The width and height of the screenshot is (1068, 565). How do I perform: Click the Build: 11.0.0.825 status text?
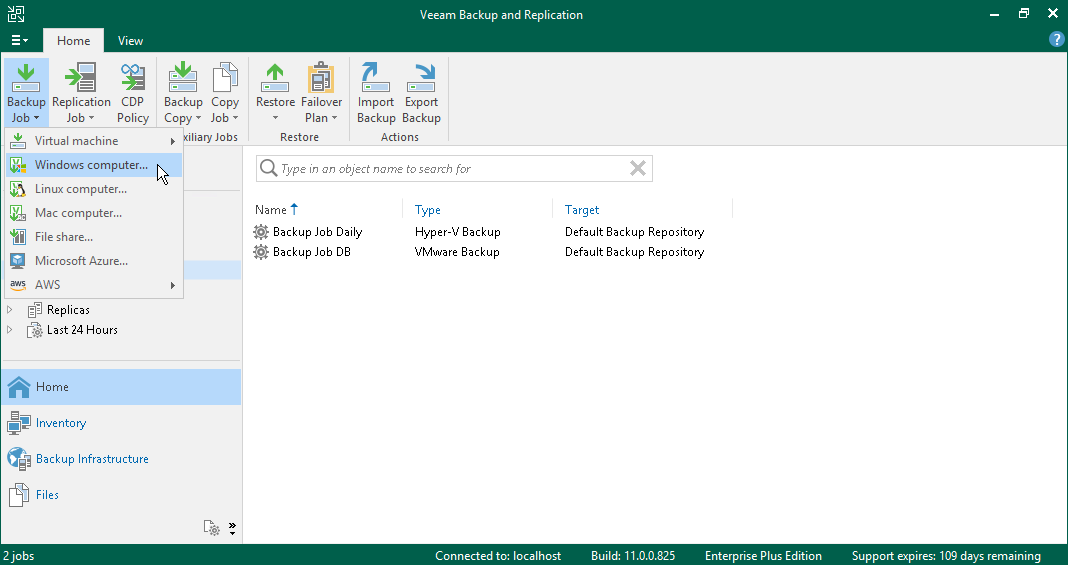point(633,556)
